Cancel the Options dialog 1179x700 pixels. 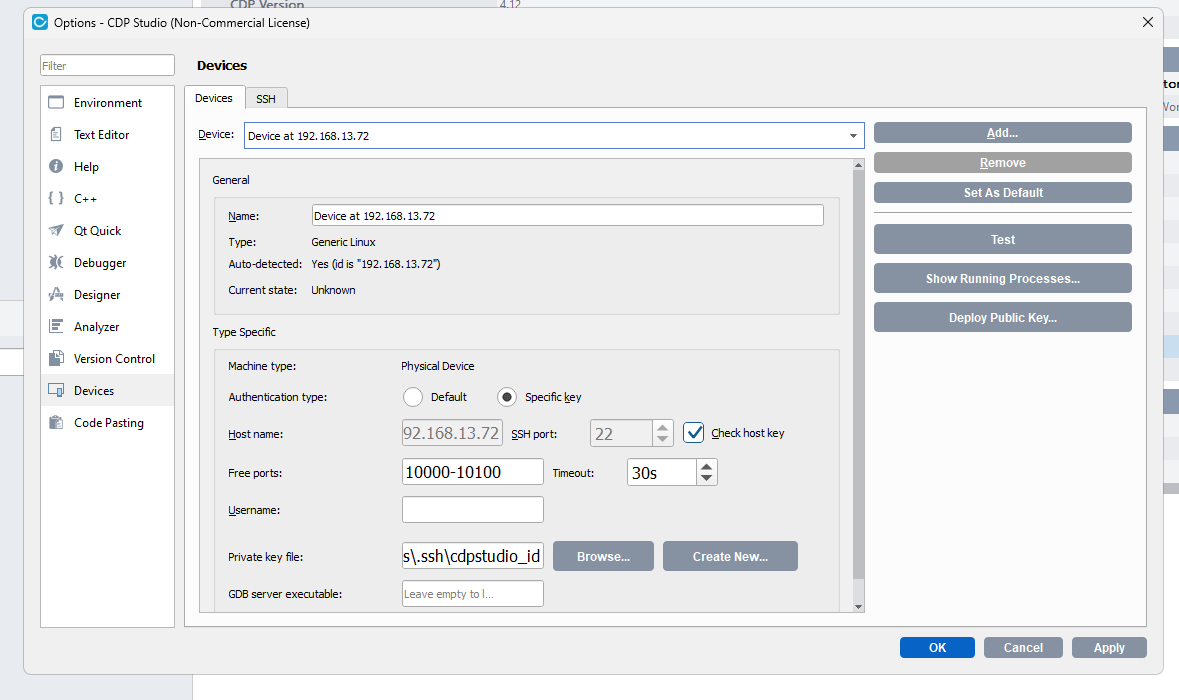coord(1023,647)
